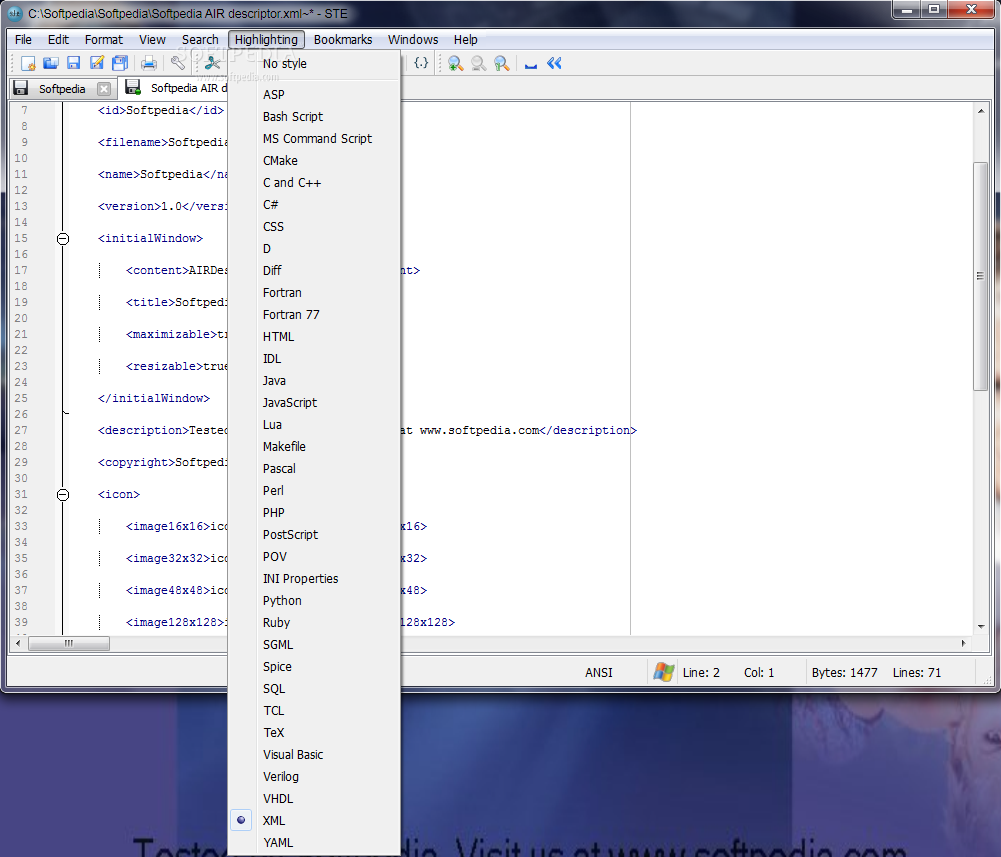
Task: Click the scissors Cut icon
Action: tap(212, 63)
